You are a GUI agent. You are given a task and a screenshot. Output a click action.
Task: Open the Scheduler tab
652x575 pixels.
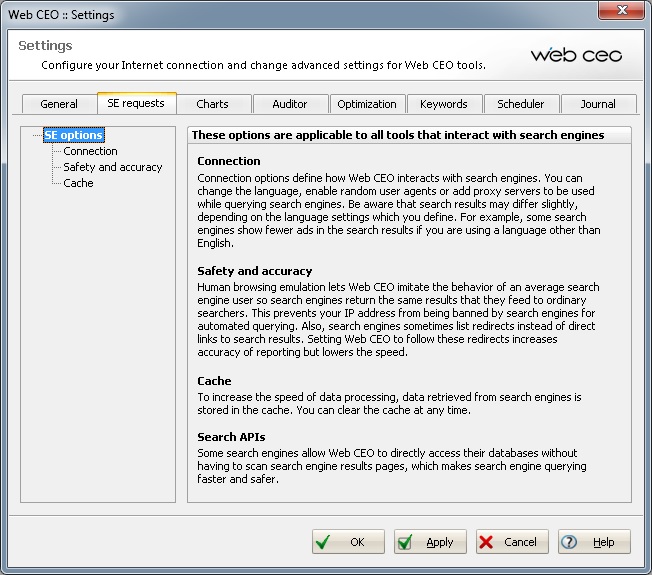click(521, 104)
